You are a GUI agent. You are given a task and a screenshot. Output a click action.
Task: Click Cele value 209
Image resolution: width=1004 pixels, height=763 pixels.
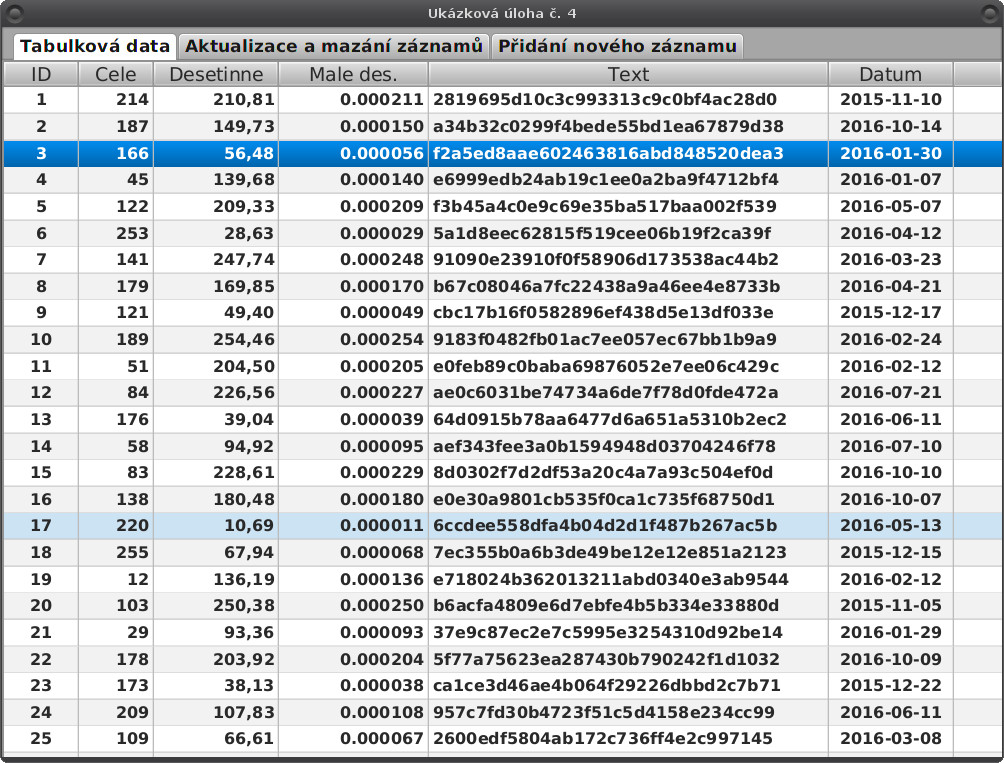[116, 712]
